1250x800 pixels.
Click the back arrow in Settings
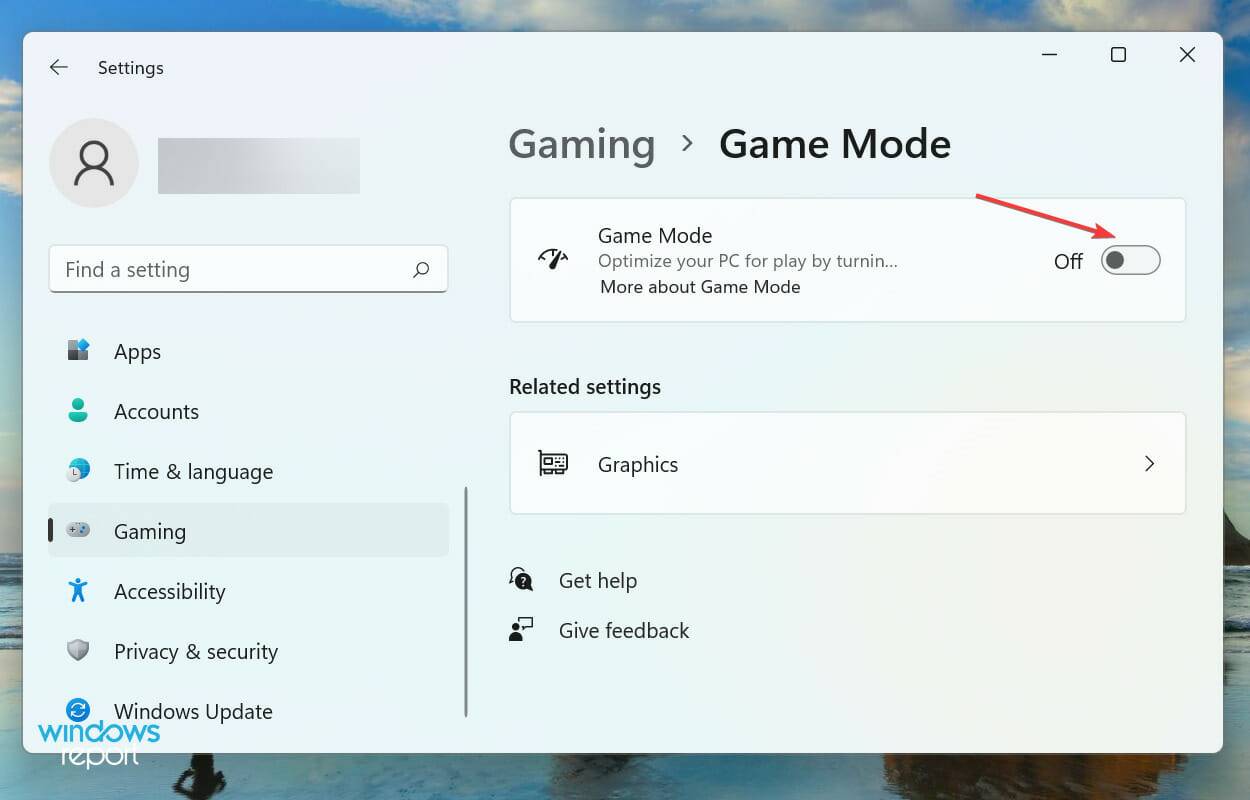58,67
